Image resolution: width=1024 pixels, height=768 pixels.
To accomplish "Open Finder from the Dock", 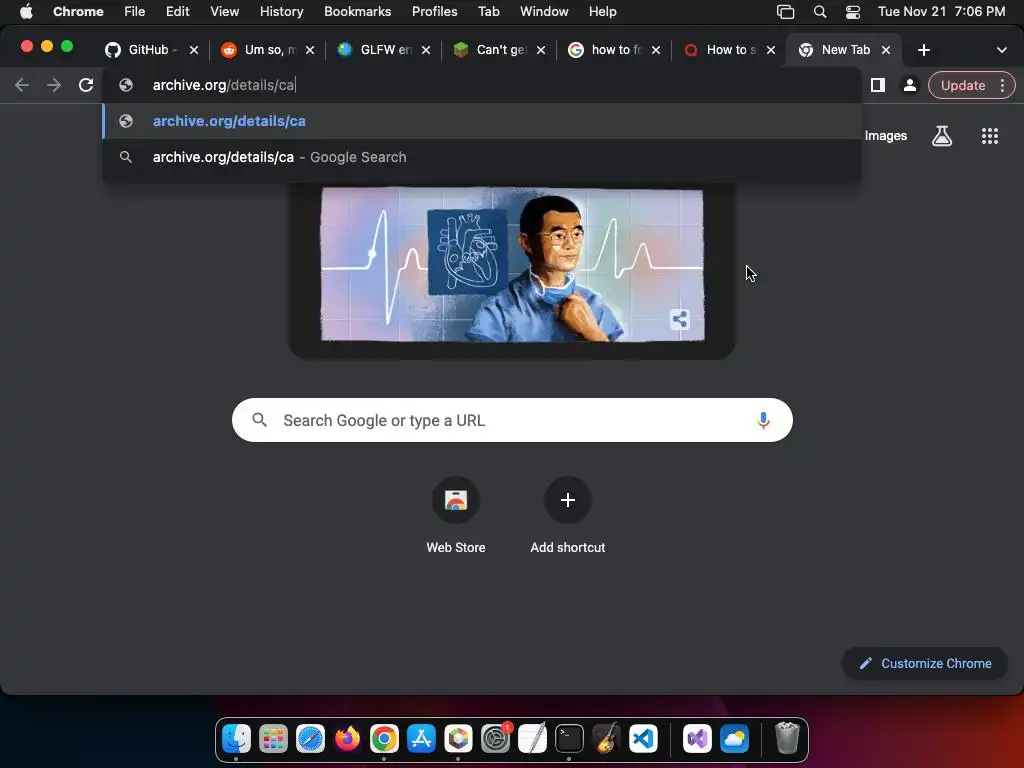I will [236, 739].
